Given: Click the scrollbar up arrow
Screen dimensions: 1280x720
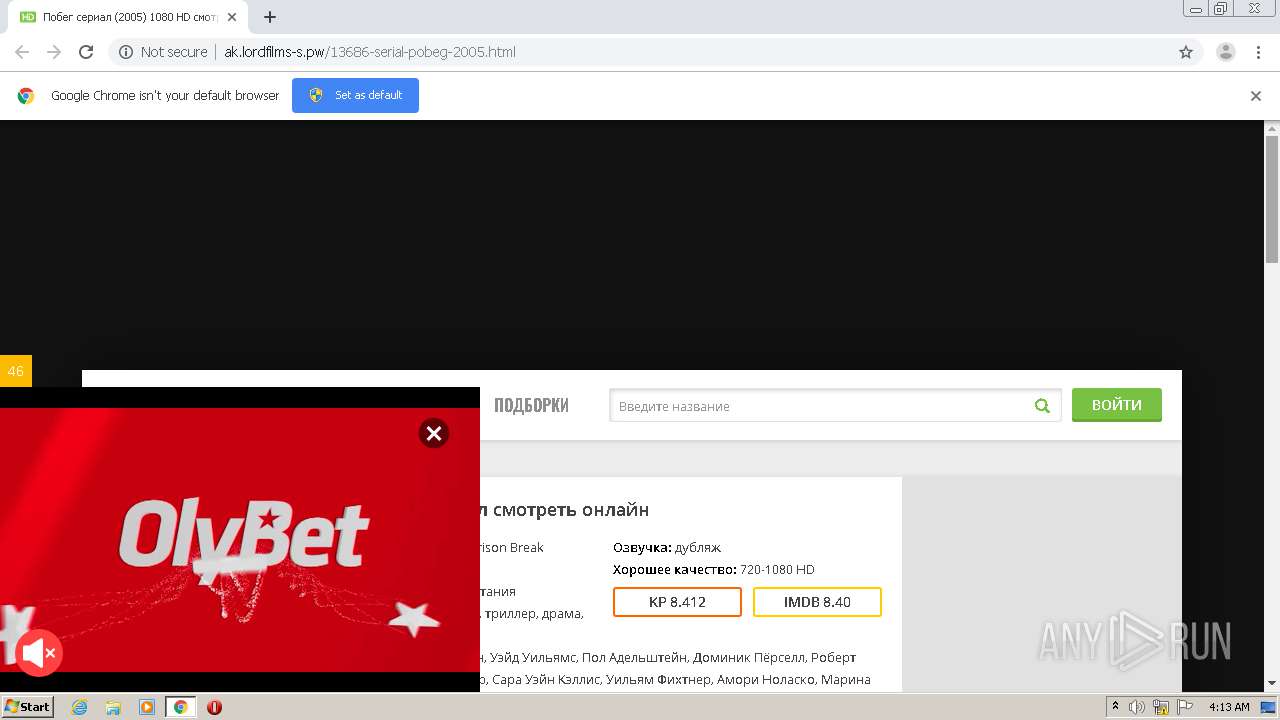Looking at the screenshot, I should click(x=1272, y=127).
